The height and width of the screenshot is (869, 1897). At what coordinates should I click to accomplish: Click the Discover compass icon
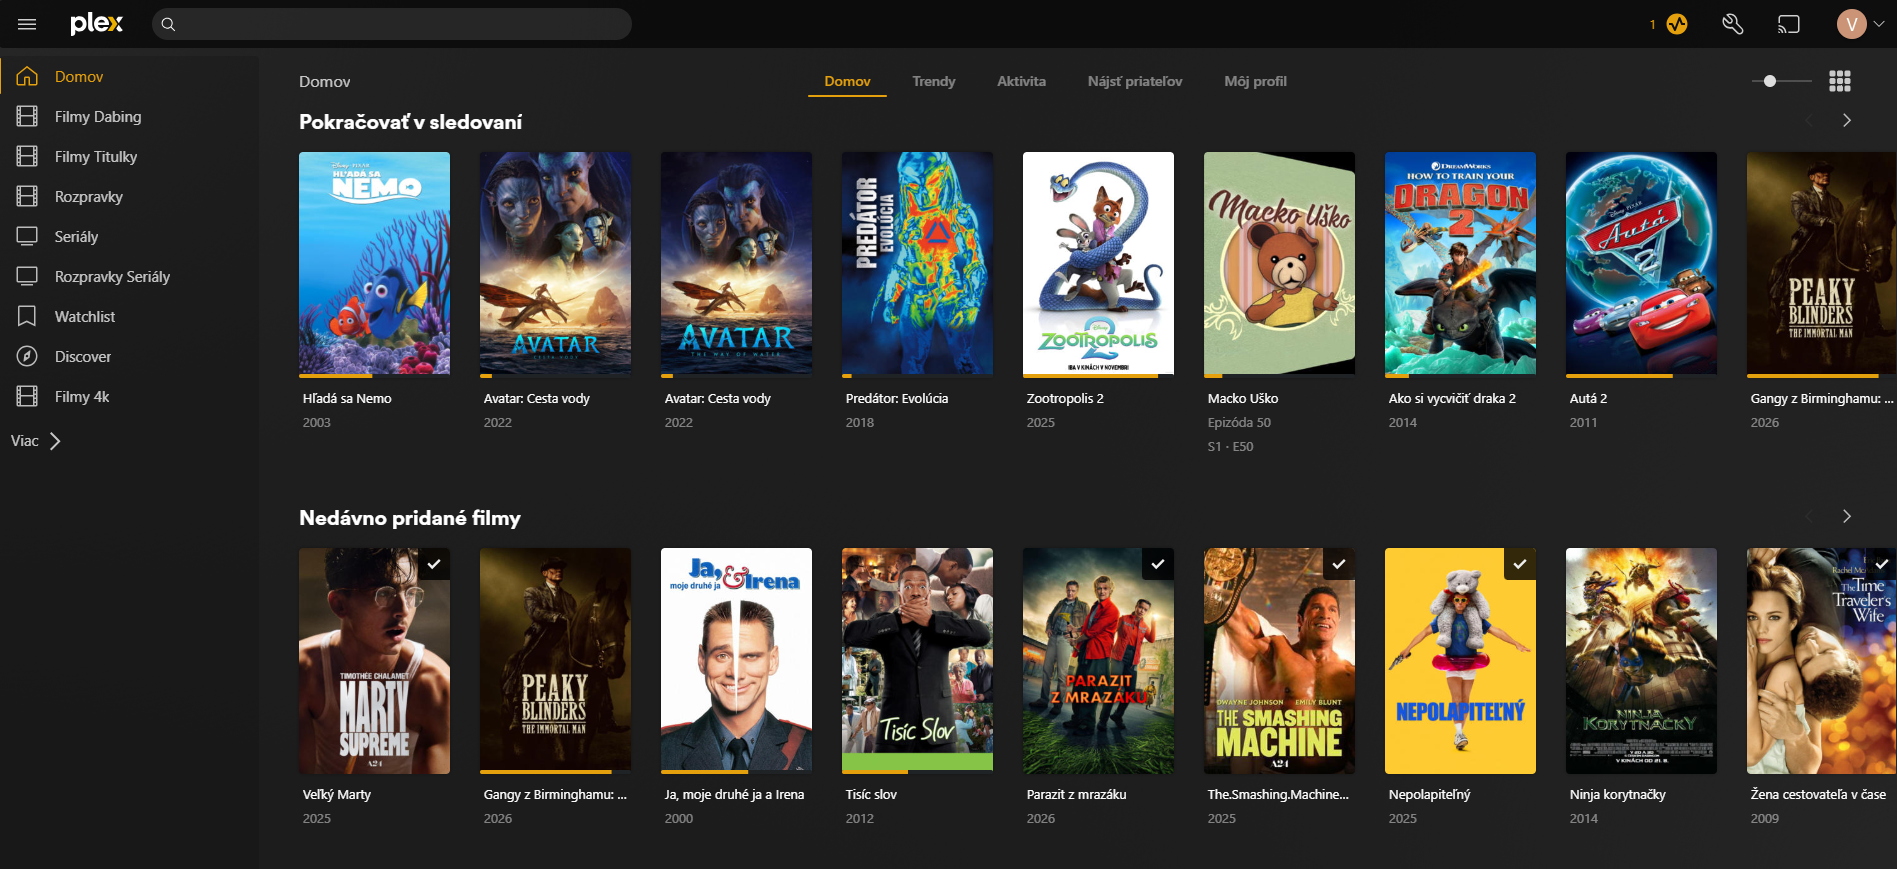coord(27,356)
